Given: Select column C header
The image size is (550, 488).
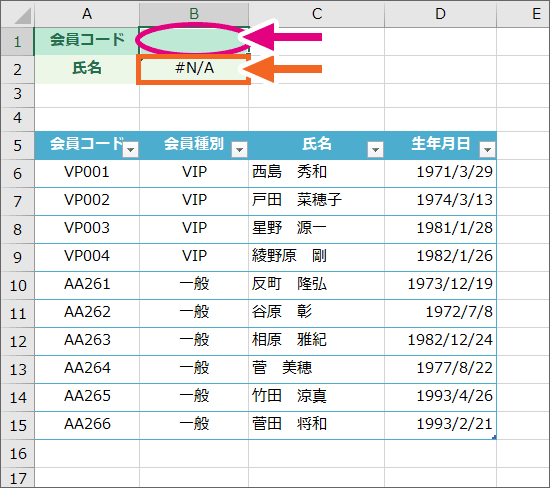Looking at the screenshot, I should (x=317, y=14).
